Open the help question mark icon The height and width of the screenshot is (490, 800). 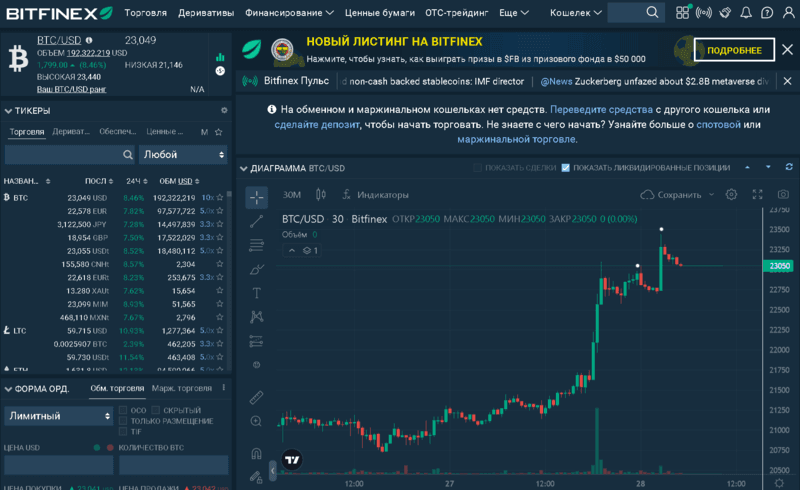tap(767, 12)
